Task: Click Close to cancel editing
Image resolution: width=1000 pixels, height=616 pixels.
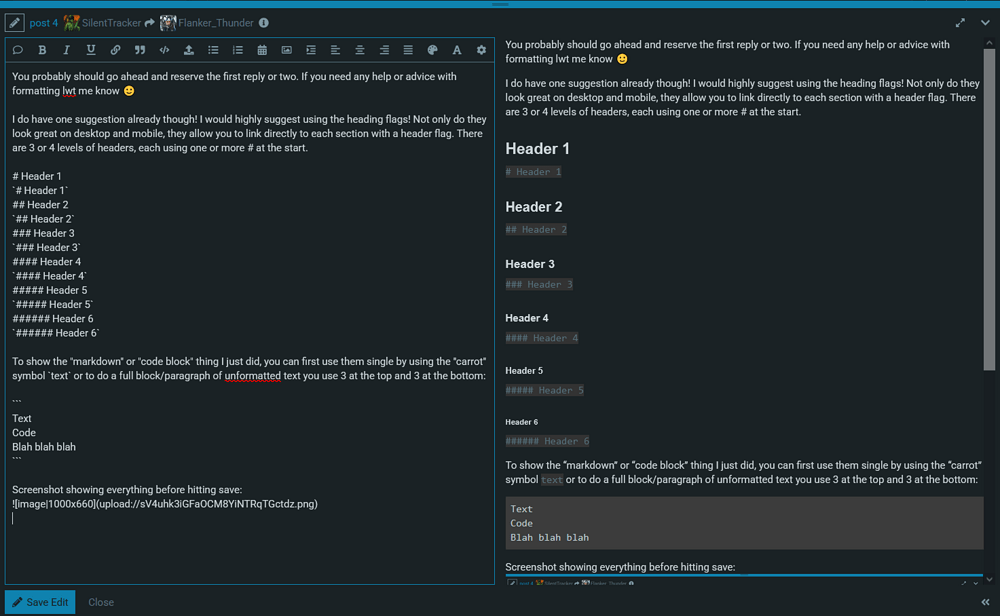Action: click(101, 602)
